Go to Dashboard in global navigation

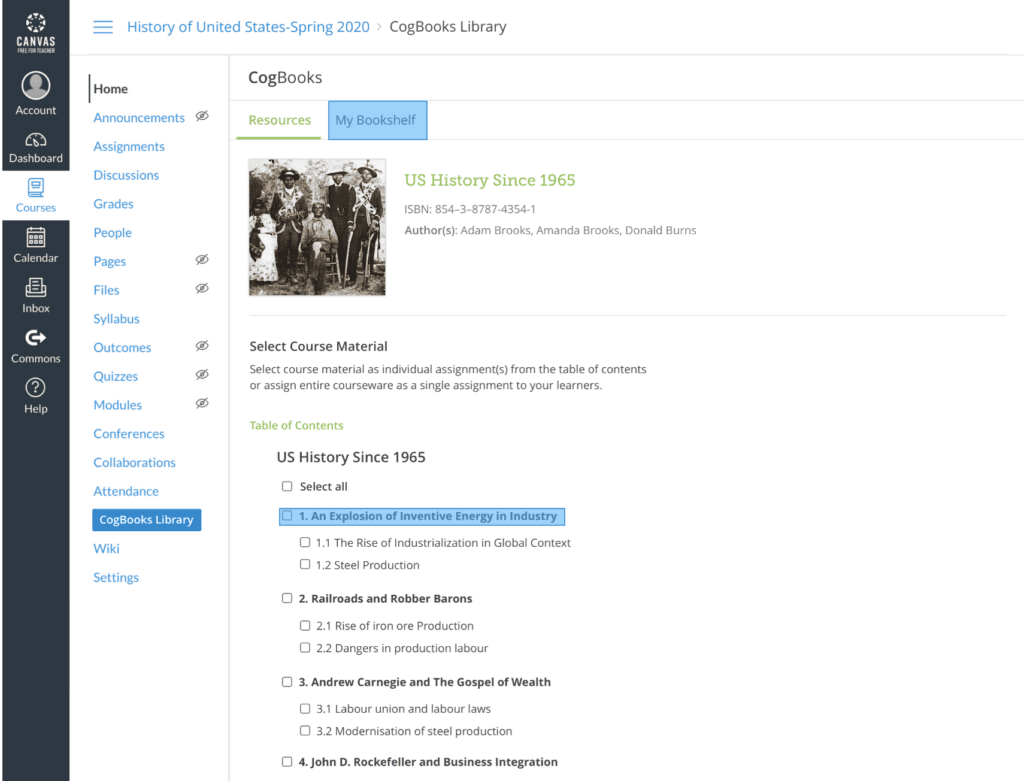coord(36,148)
